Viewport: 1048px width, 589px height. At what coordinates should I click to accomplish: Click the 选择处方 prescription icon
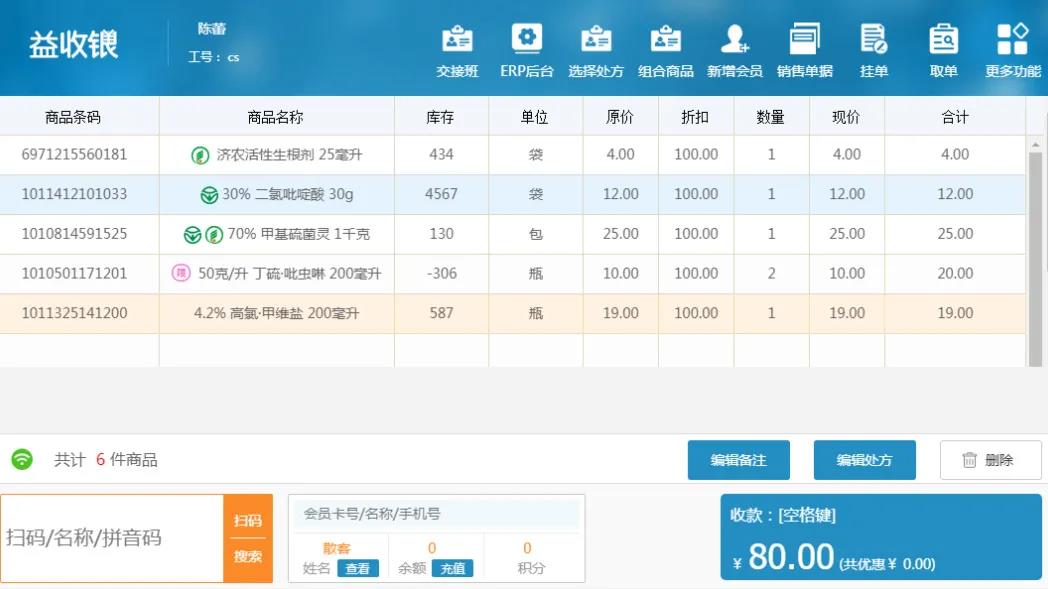(x=596, y=51)
